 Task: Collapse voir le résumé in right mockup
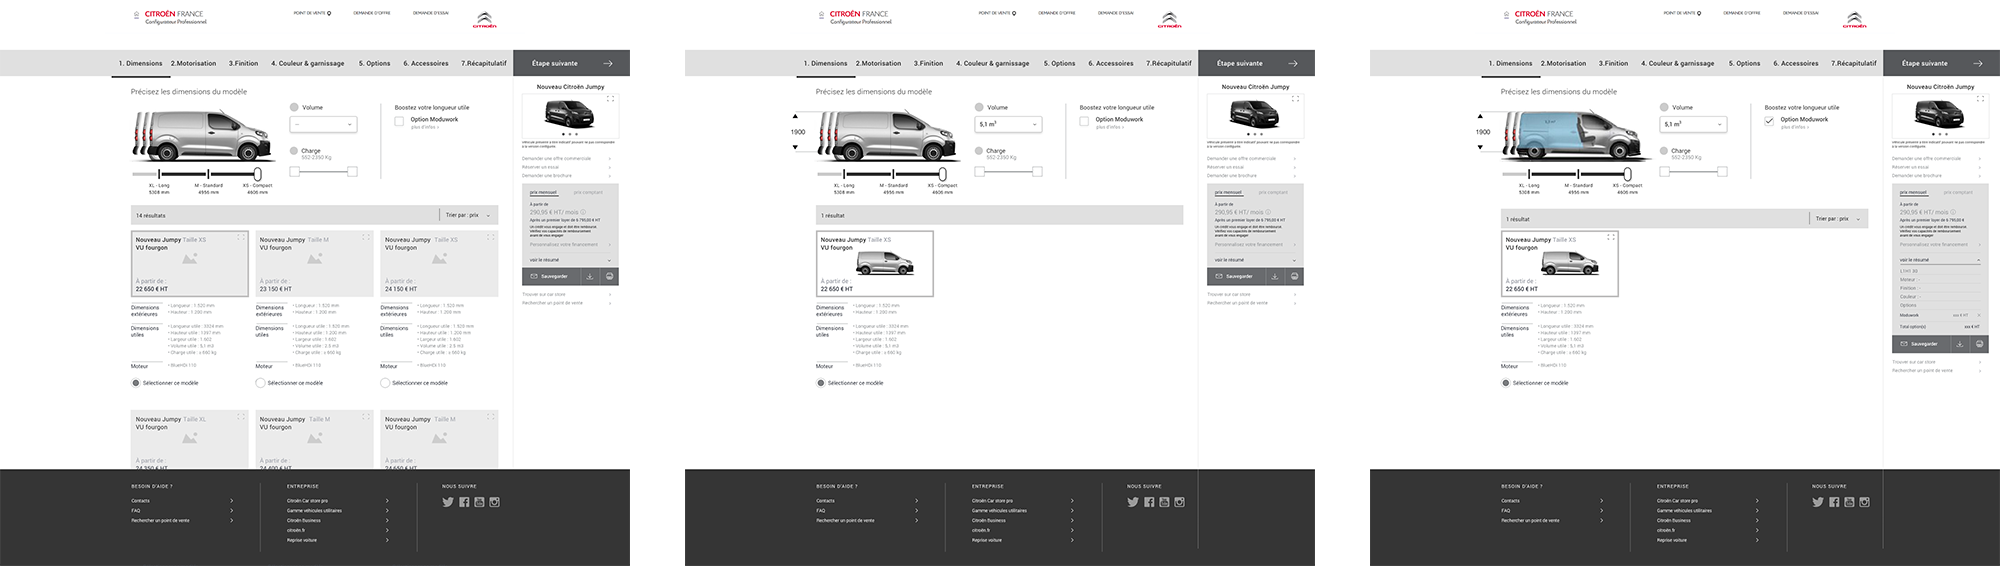(x=1940, y=260)
